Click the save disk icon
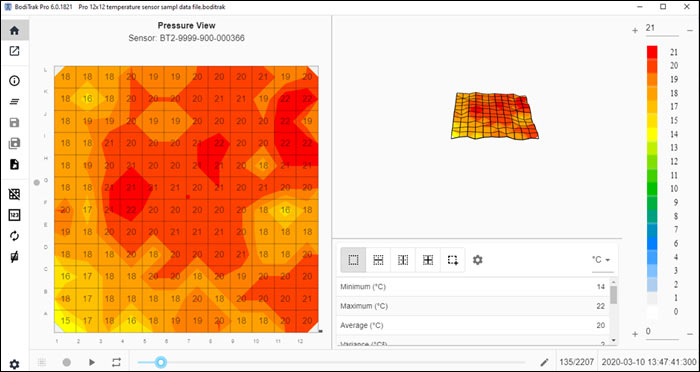 15,123
